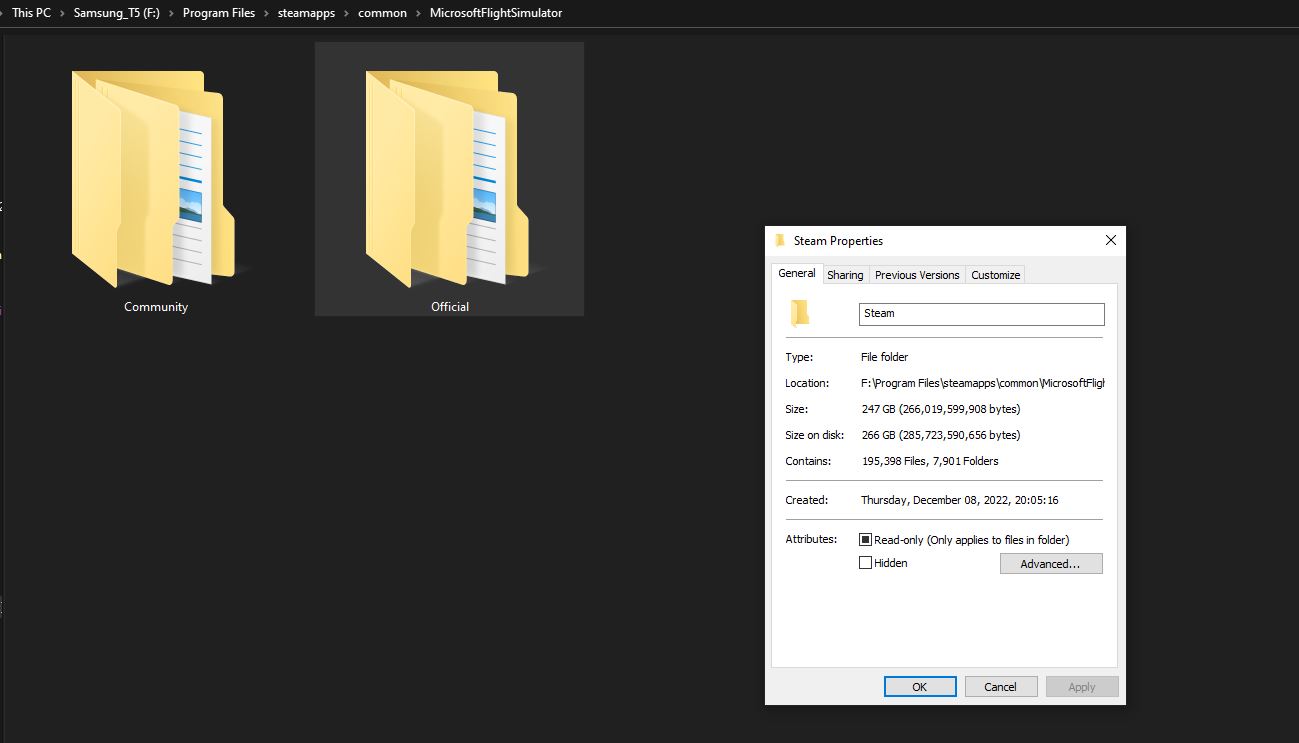Confirm with the OK button
Screen dimensions: 1299x743
(x=920, y=687)
